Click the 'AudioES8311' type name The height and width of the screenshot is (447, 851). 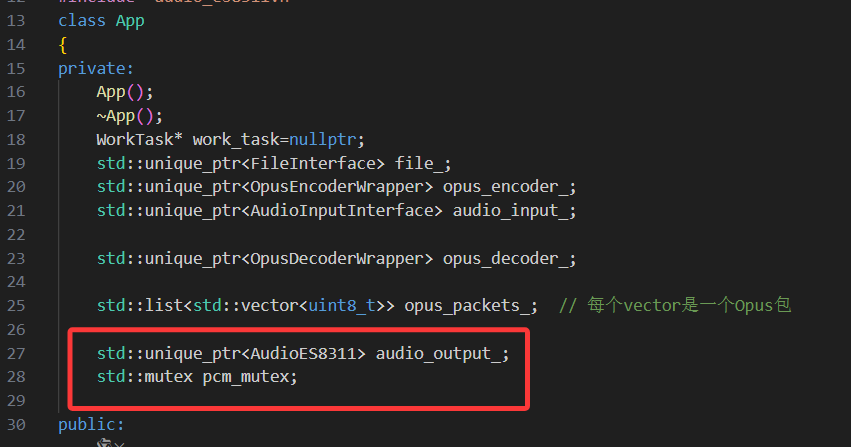(x=303, y=354)
